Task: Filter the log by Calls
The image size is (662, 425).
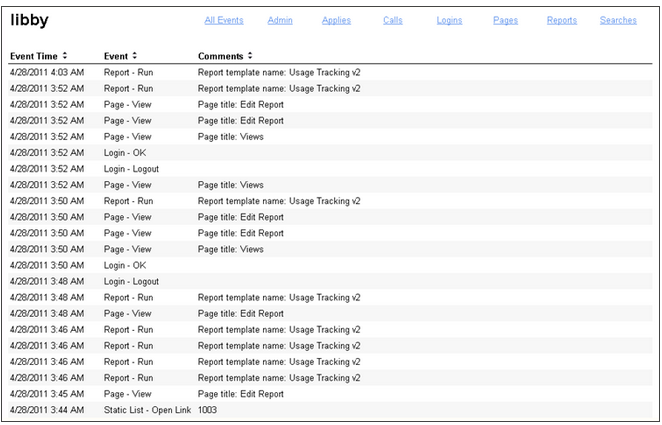Action: click(393, 21)
